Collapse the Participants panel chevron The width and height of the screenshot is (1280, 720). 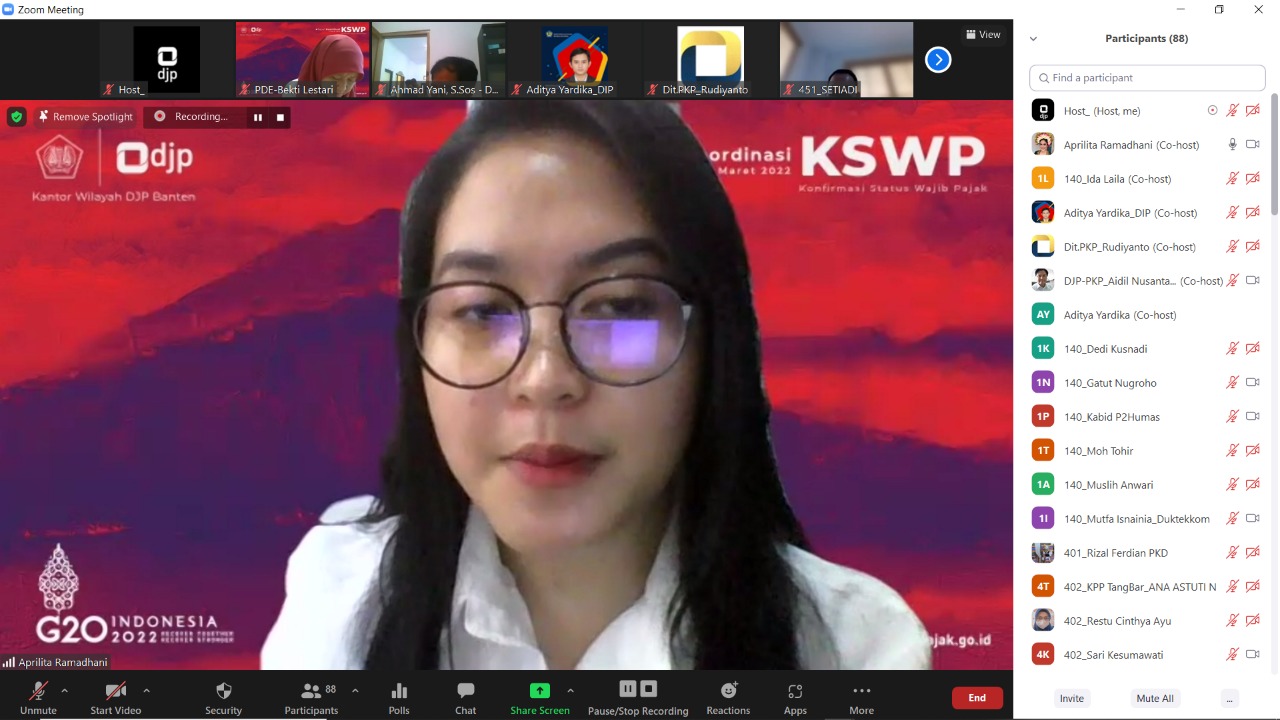pyautogui.click(x=1033, y=39)
